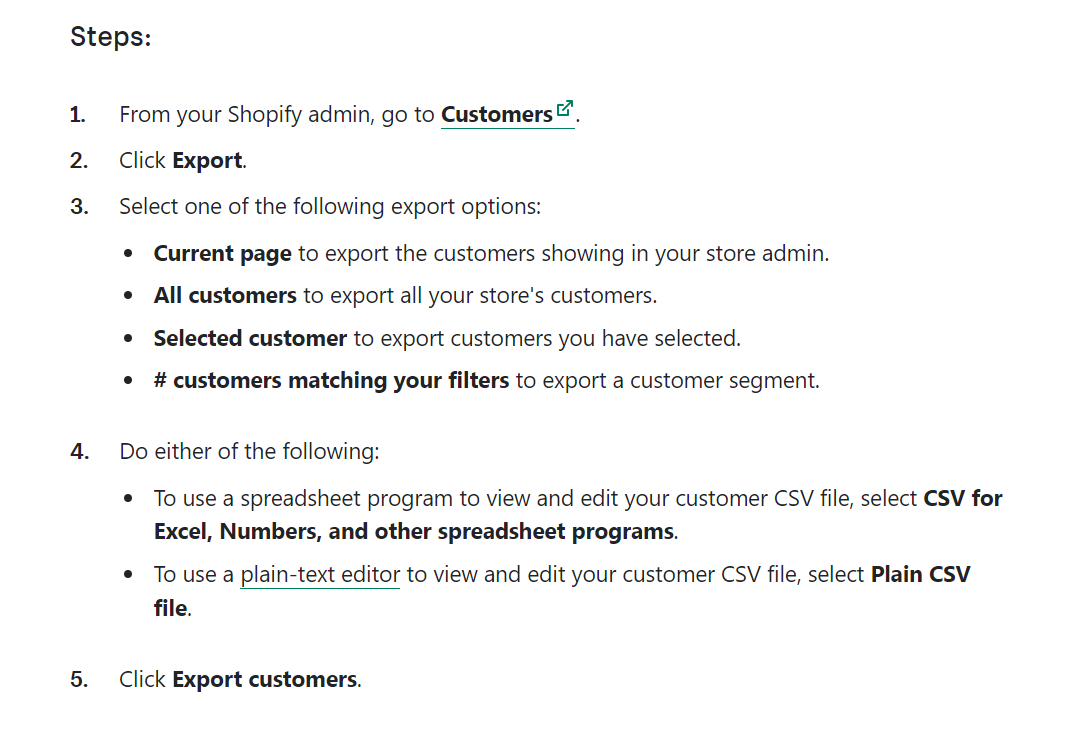Click the step number 1 marker
This screenshot has height=754, width=1079.
click(x=77, y=115)
